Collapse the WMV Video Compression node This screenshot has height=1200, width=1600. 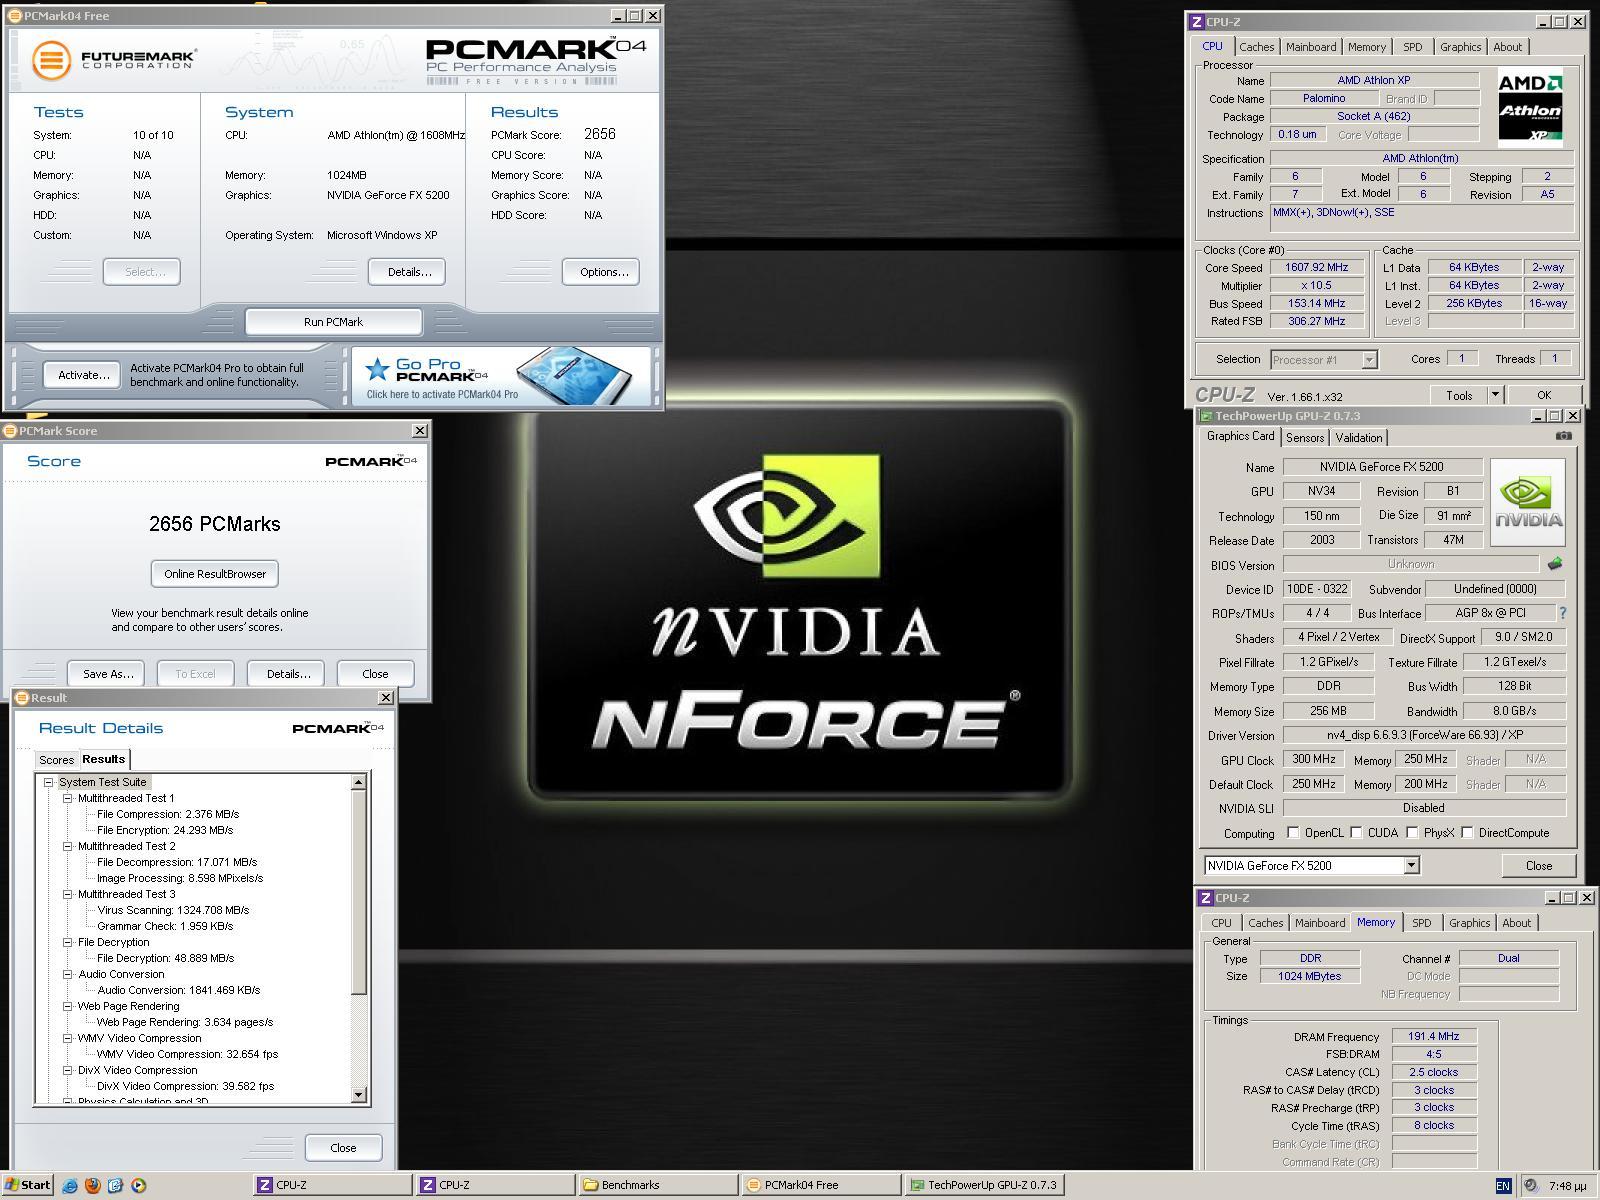click(x=68, y=1038)
